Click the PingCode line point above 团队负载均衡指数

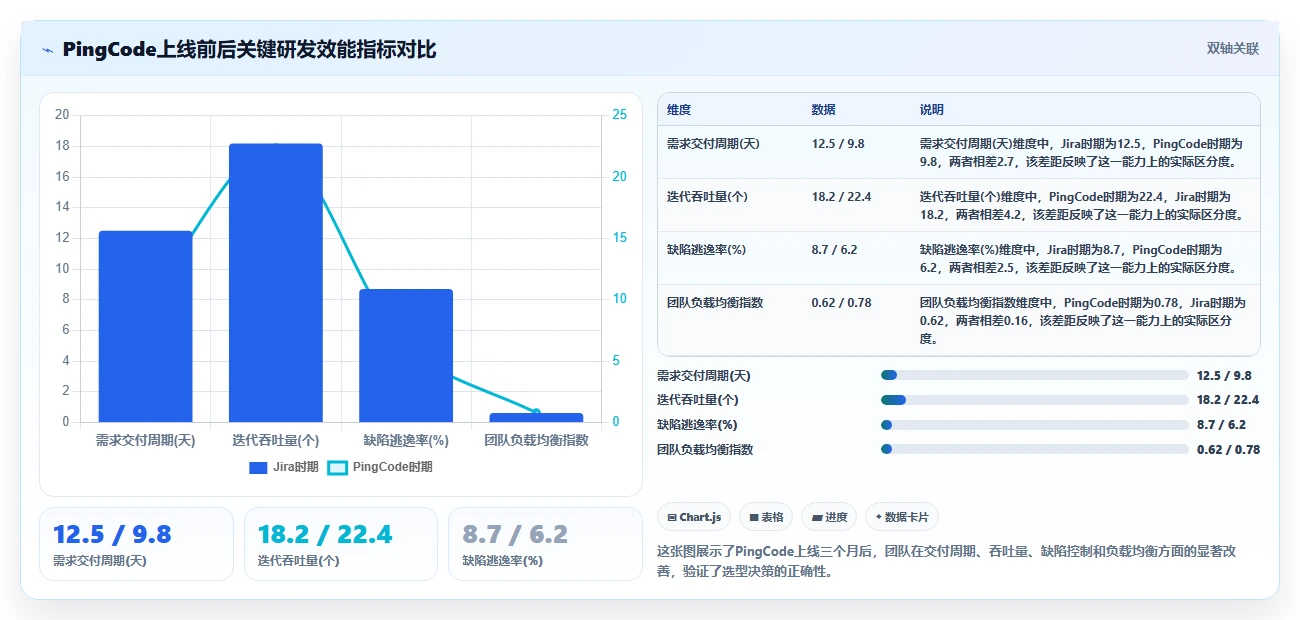pos(536,412)
